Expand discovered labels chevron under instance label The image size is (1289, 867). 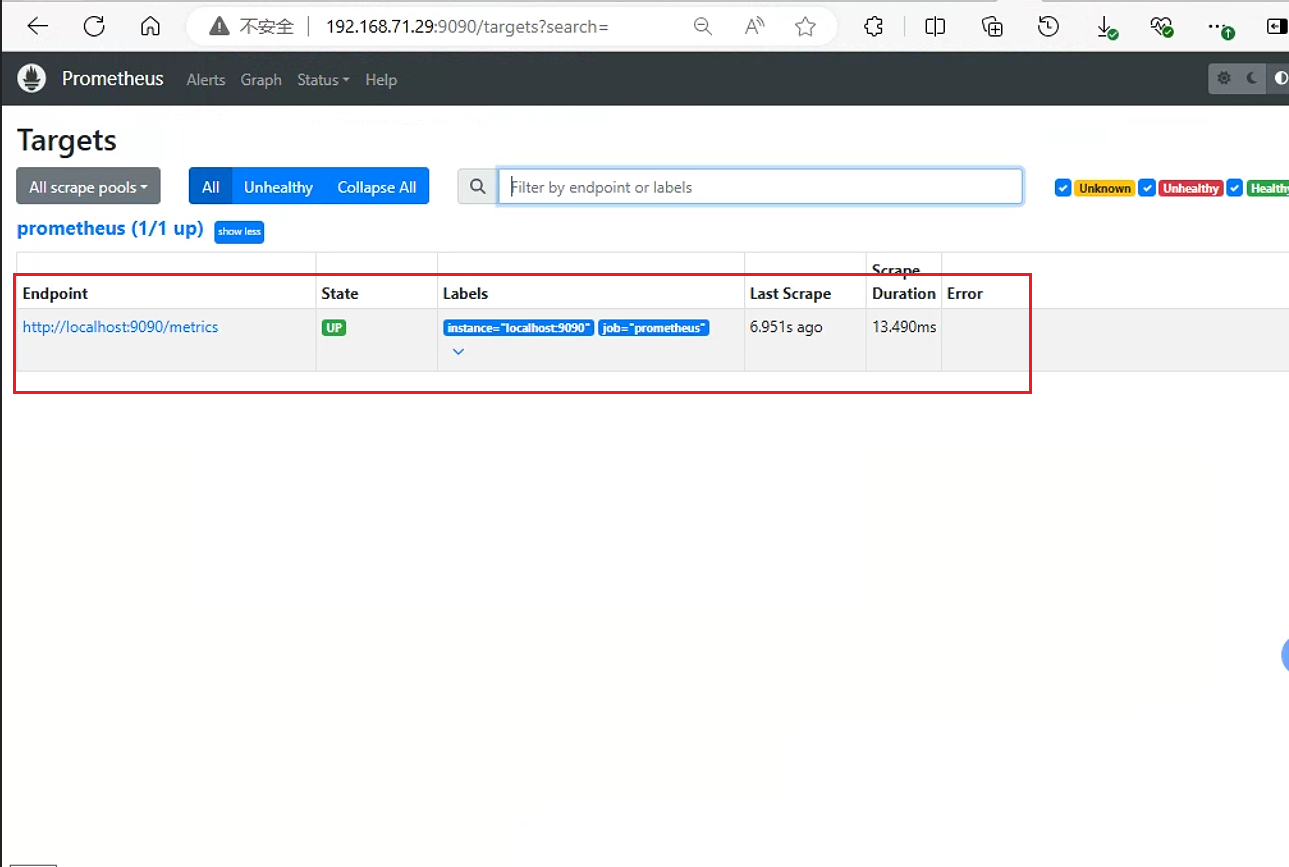click(x=458, y=351)
